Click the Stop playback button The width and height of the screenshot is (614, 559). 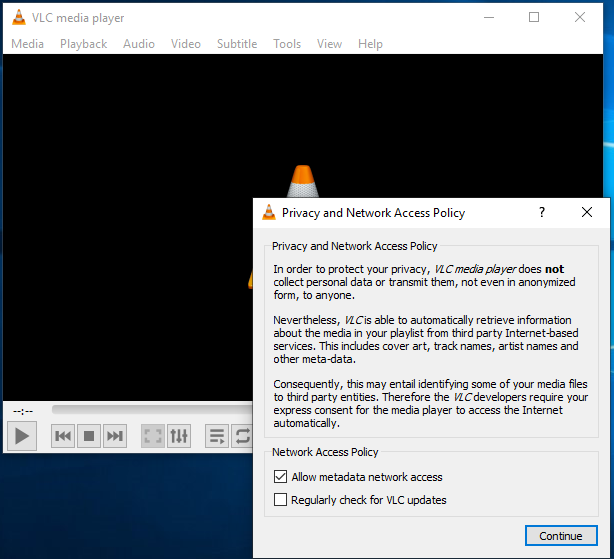[89, 436]
